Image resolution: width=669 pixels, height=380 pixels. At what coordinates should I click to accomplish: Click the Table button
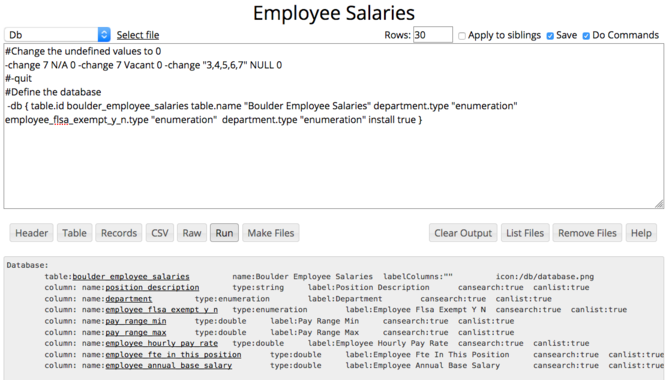[x=74, y=233]
